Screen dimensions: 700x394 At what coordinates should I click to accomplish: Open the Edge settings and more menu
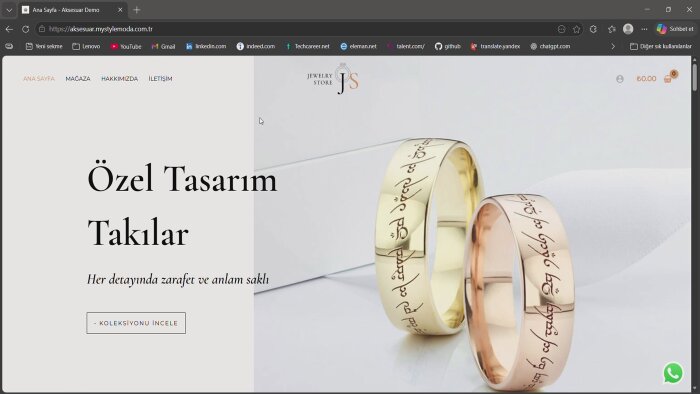point(644,29)
